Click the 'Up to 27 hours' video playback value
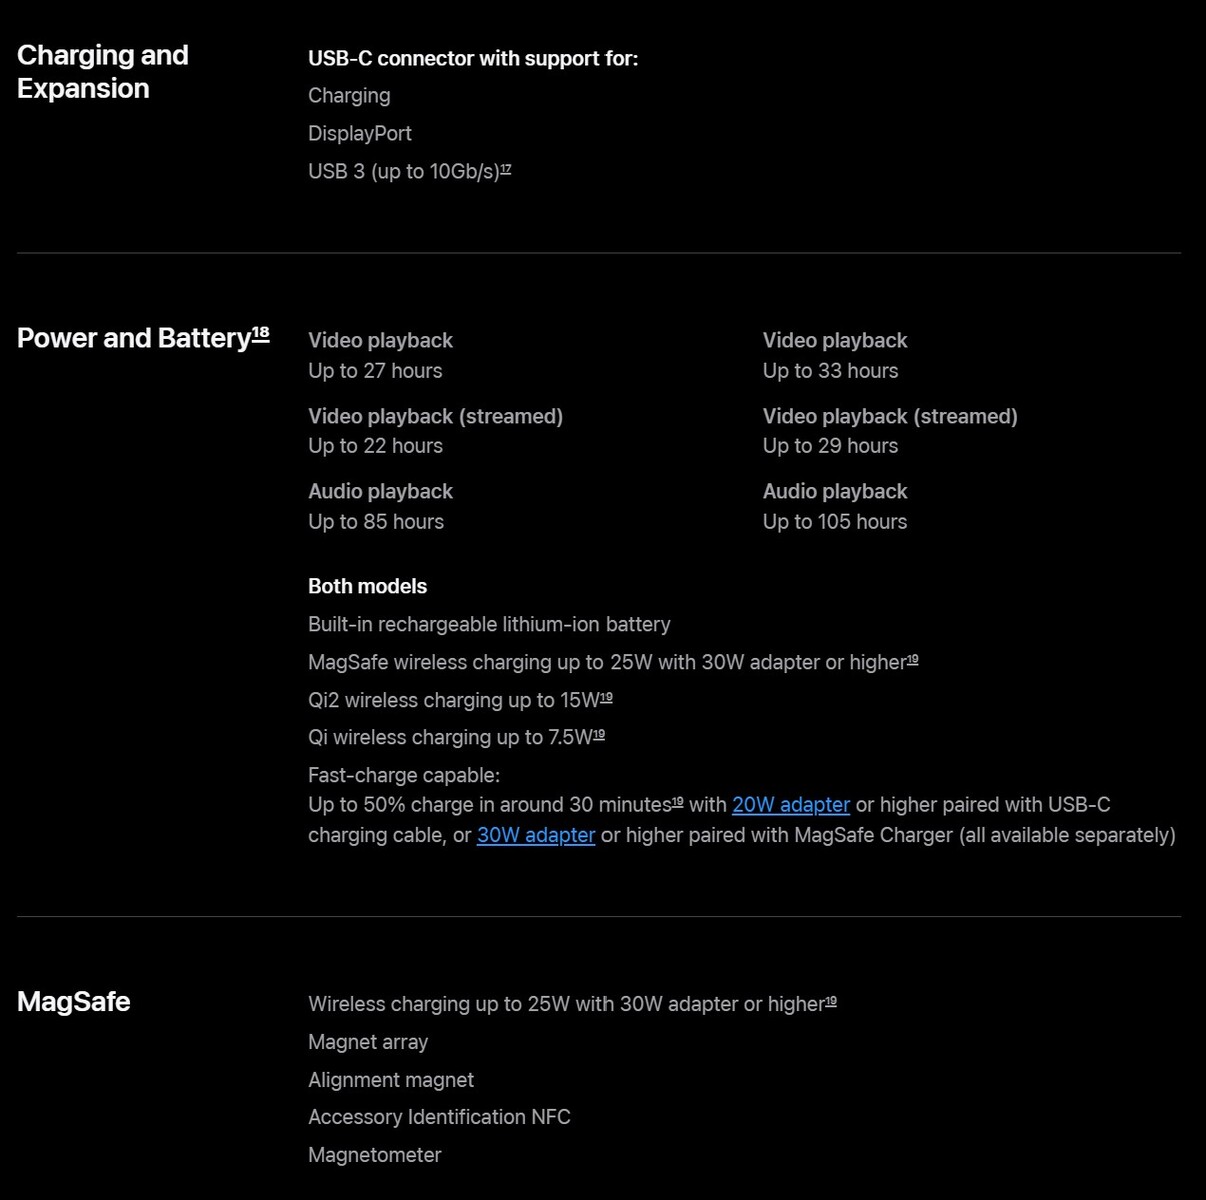 click(375, 371)
